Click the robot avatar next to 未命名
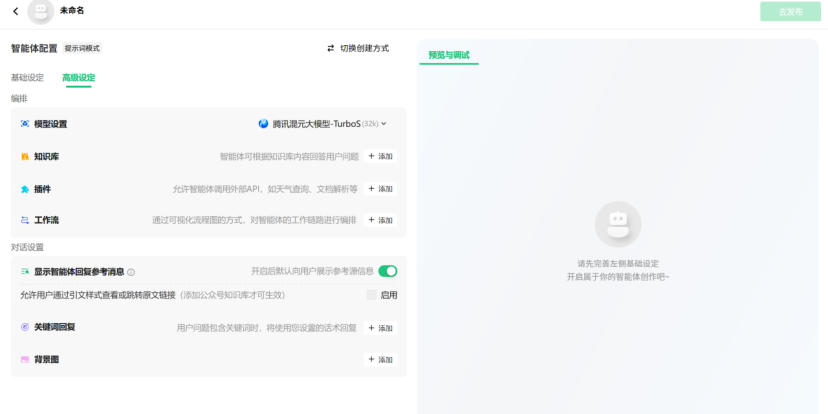Screen dimensions: 828x414 (x=41, y=11)
